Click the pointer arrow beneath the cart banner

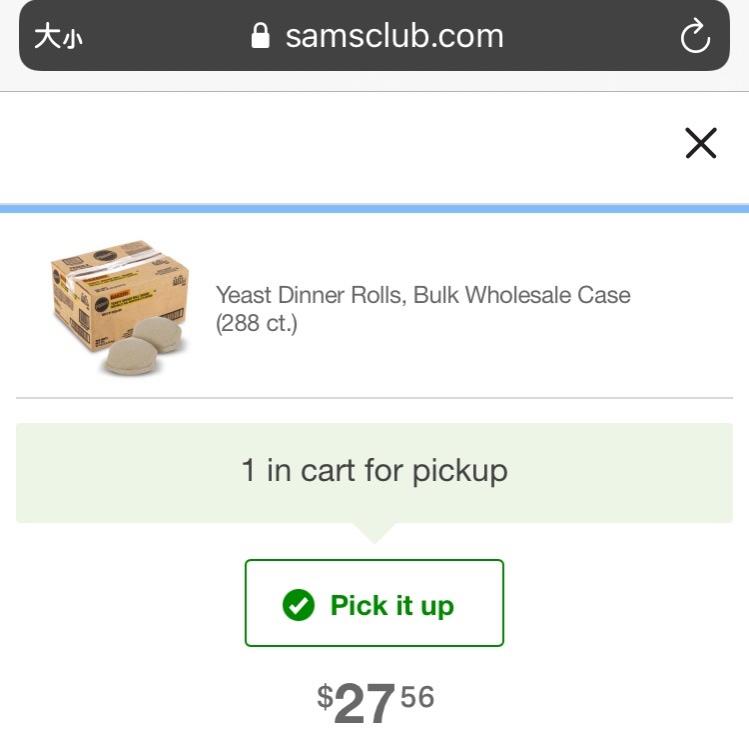pyautogui.click(x=374, y=533)
